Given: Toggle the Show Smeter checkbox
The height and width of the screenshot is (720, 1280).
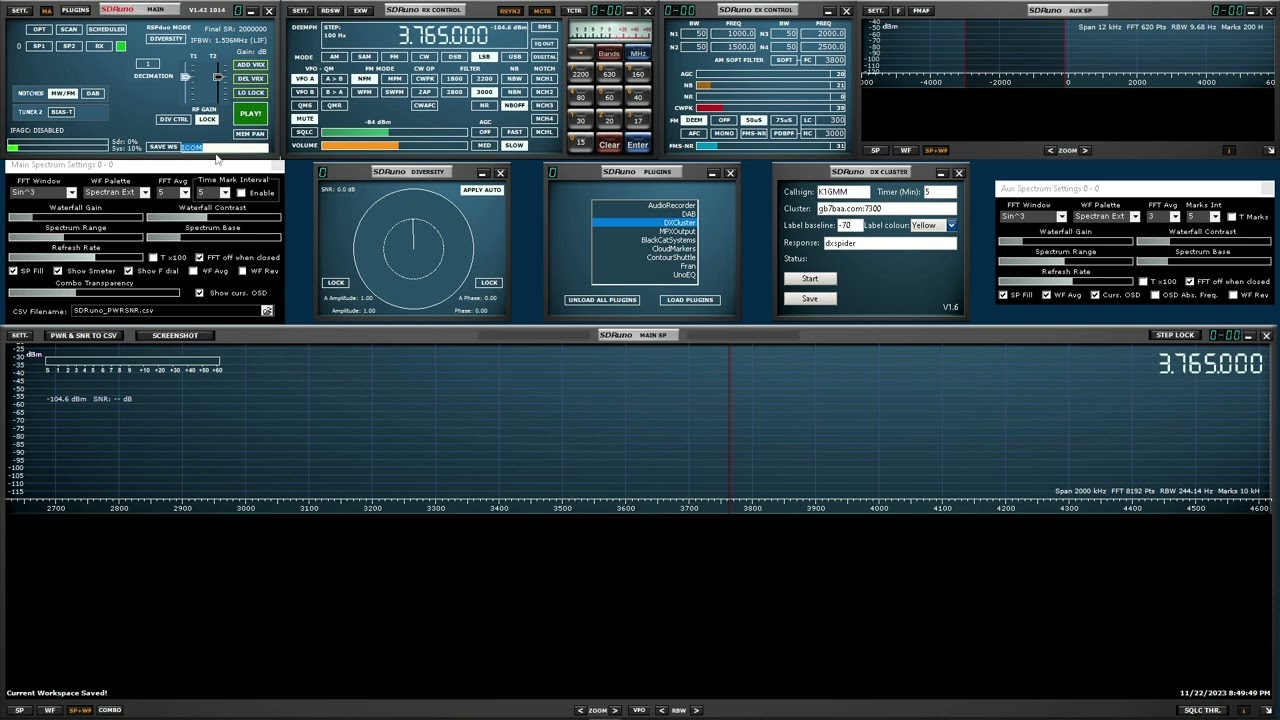Looking at the screenshot, I should (58, 271).
